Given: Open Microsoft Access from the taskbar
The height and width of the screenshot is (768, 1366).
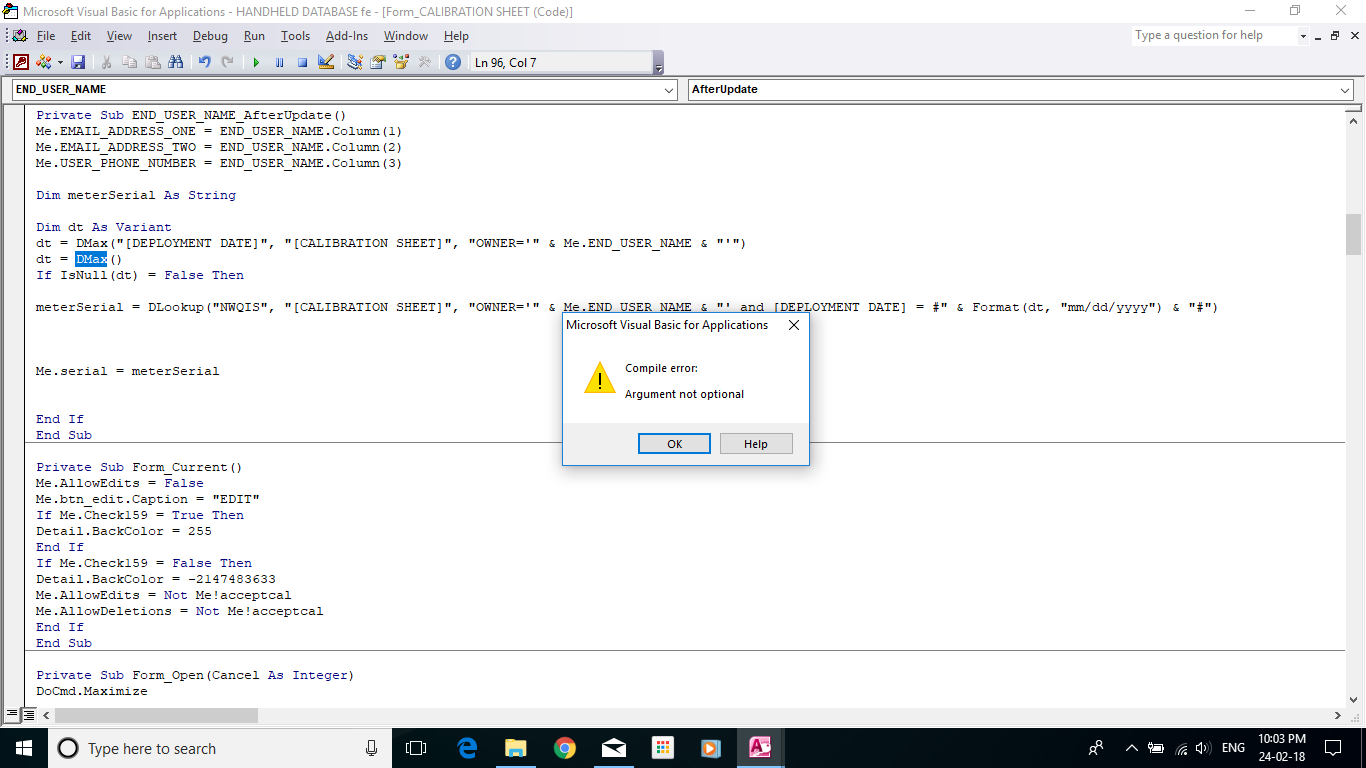Looking at the screenshot, I should coord(760,748).
